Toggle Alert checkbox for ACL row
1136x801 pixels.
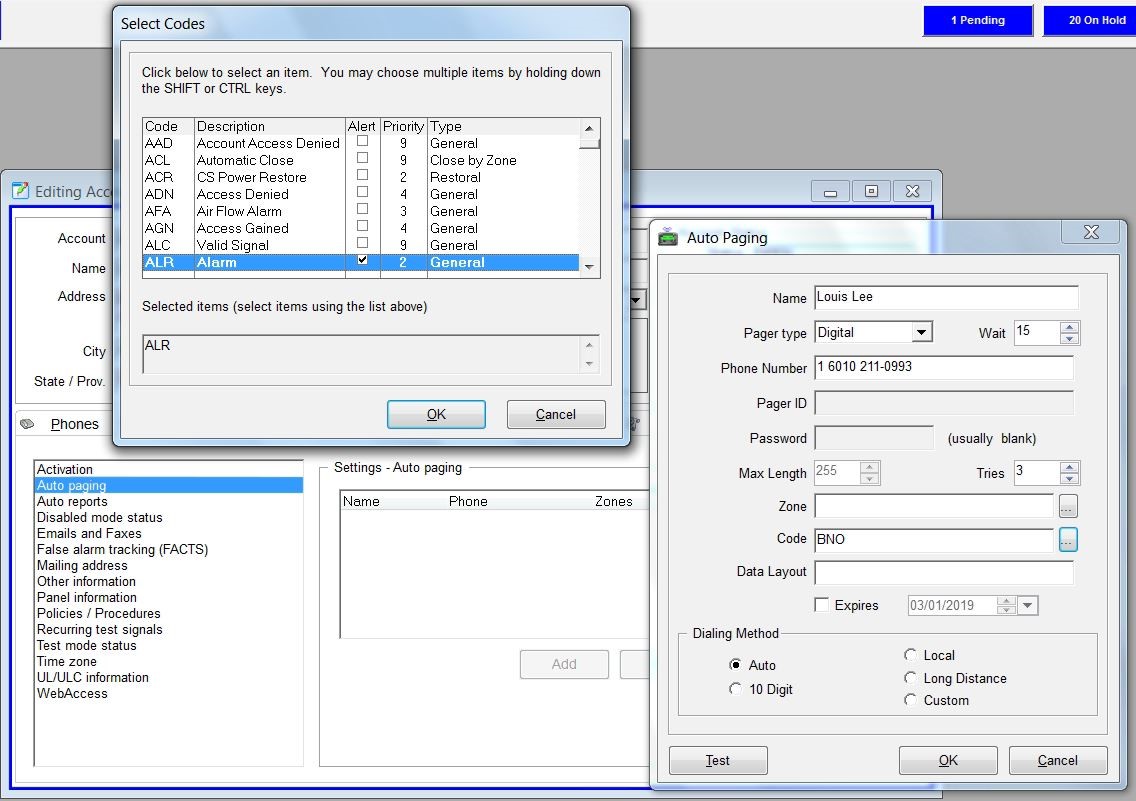pos(362,158)
